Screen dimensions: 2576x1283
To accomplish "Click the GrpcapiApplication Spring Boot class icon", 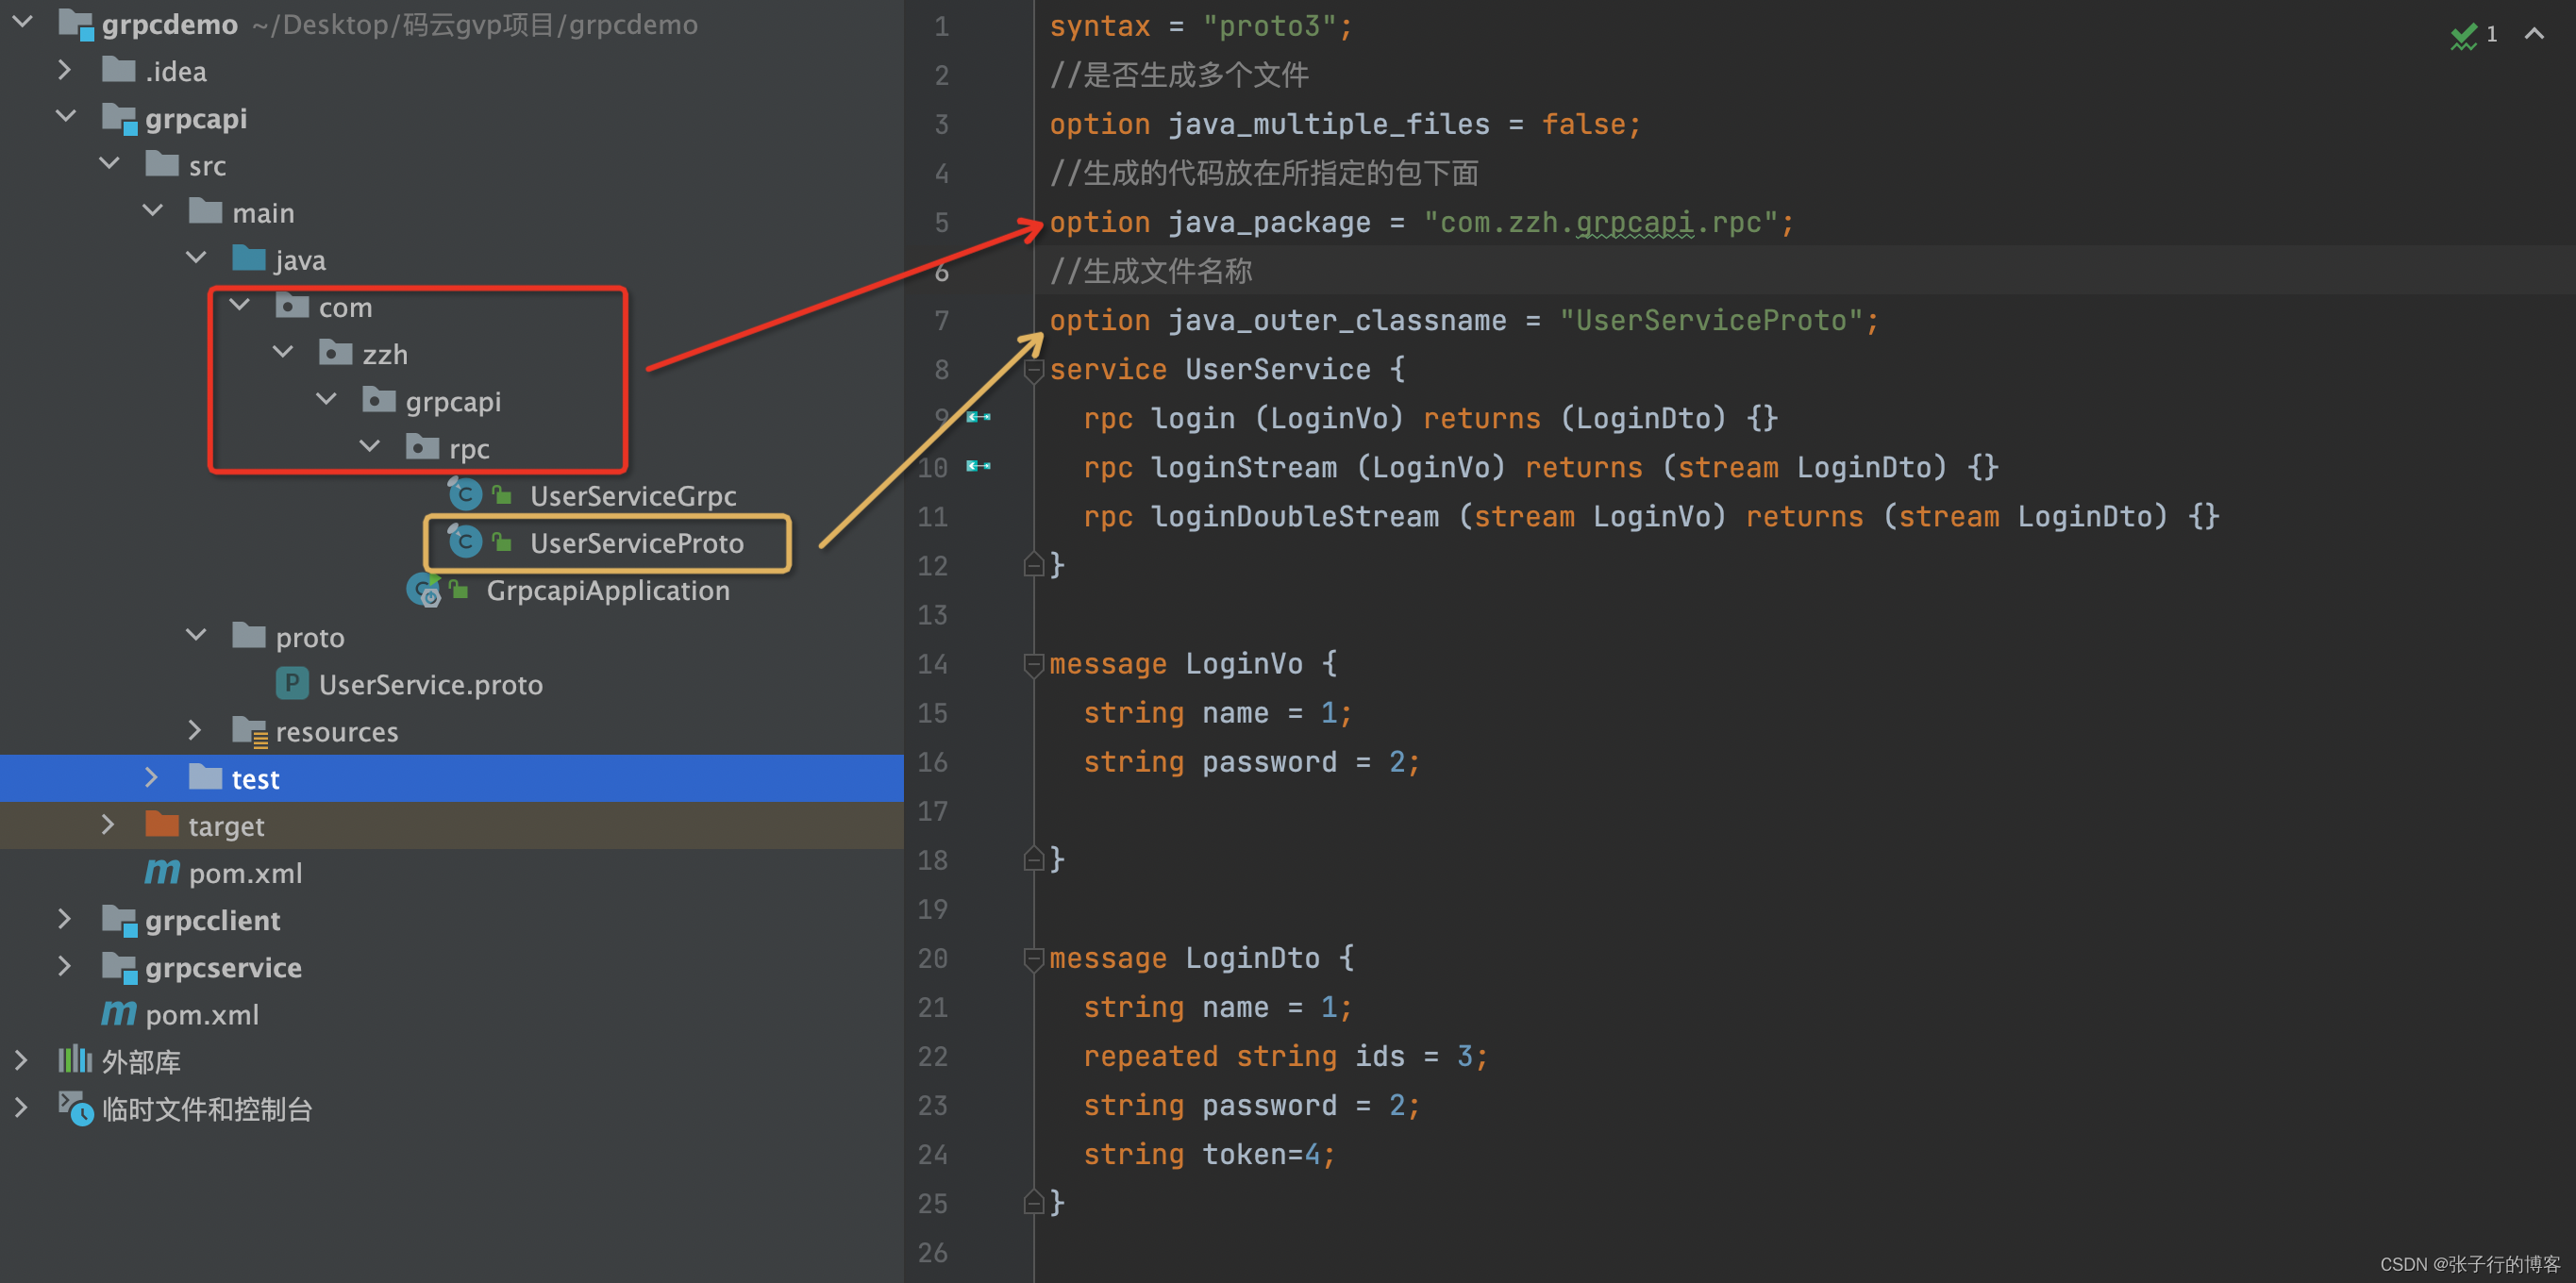I will (424, 590).
